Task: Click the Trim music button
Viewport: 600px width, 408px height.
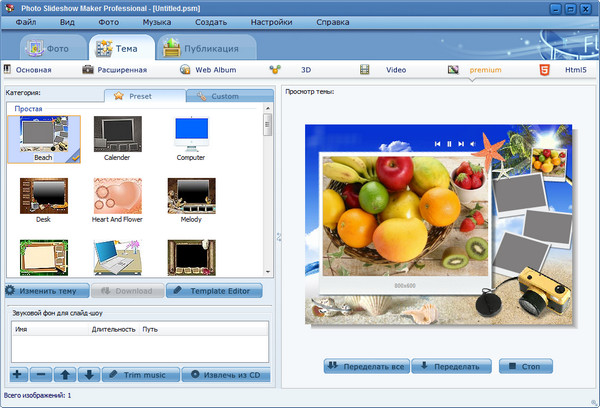Action: [141, 374]
